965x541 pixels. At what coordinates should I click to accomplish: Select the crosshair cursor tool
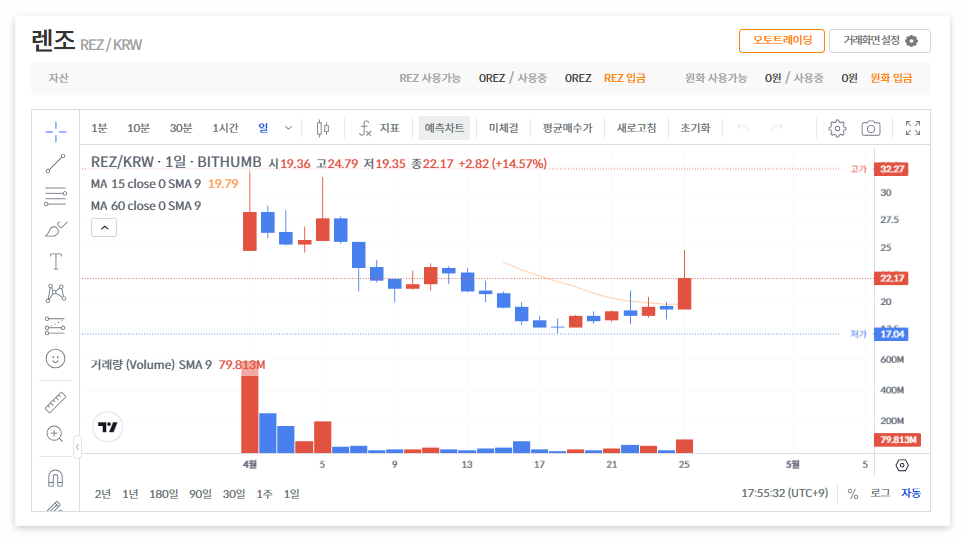click(55, 131)
